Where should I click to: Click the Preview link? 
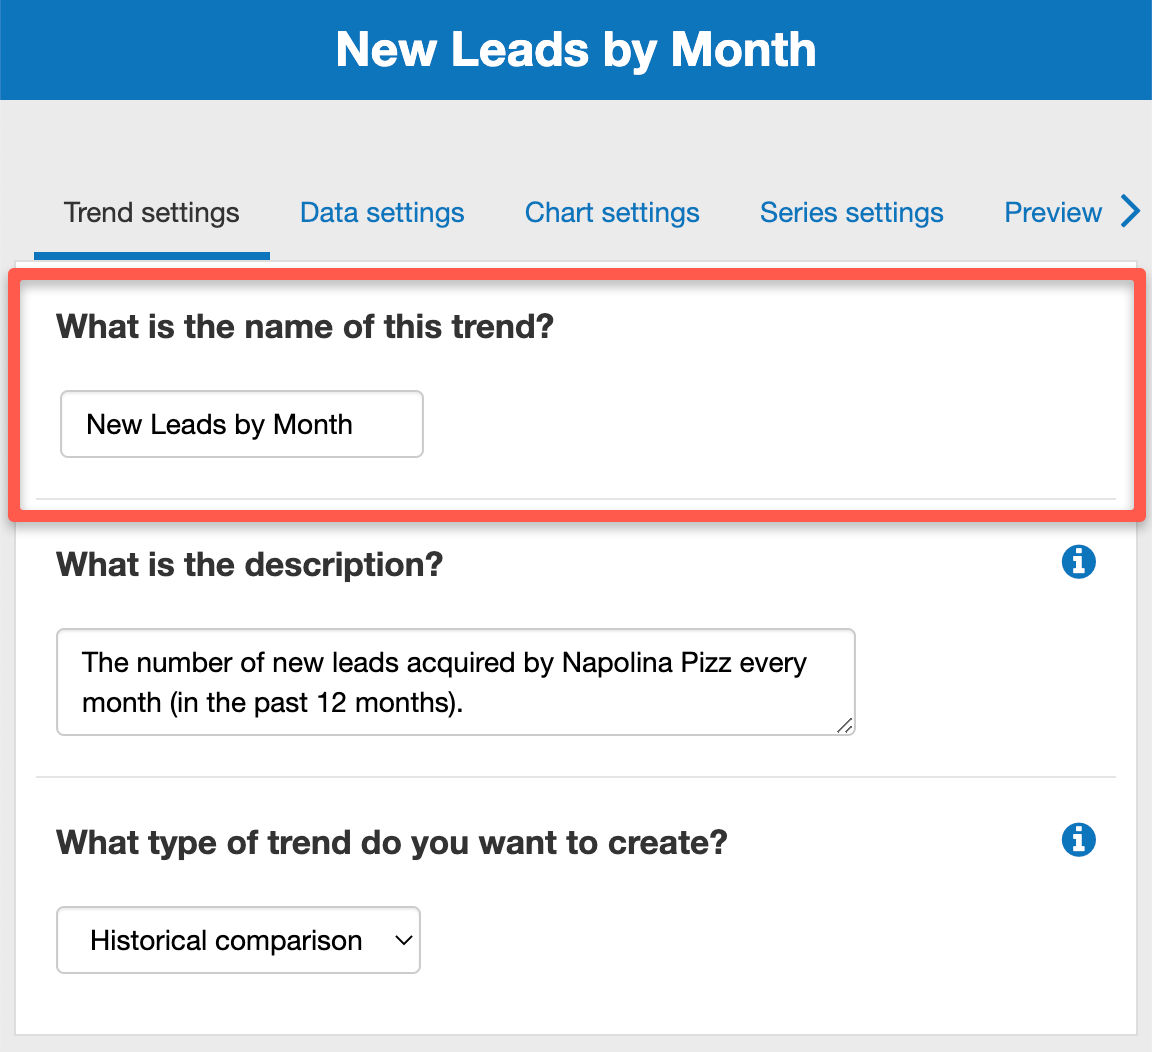click(1052, 212)
